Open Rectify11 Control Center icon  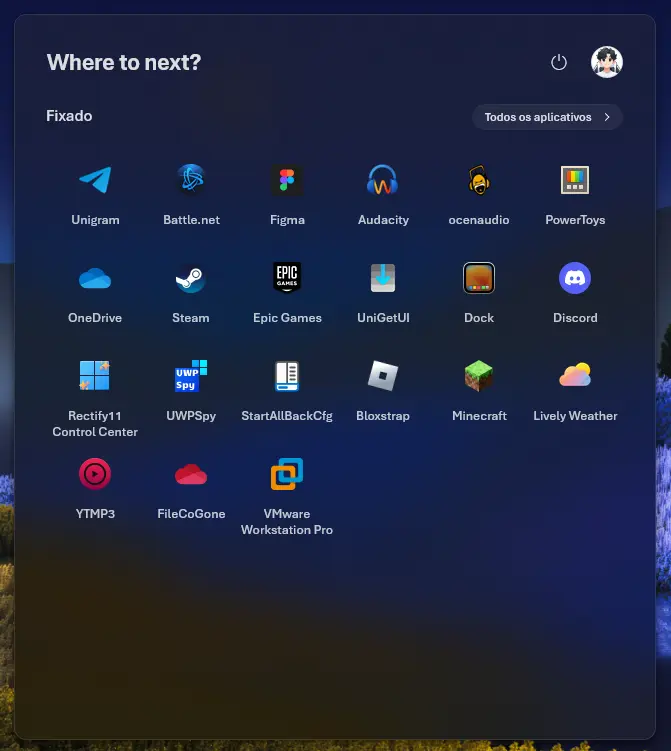(x=95, y=376)
